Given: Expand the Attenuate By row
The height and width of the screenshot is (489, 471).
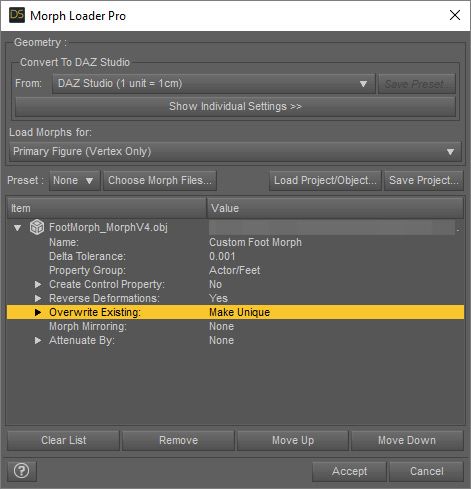Looking at the screenshot, I should click(38, 340).
